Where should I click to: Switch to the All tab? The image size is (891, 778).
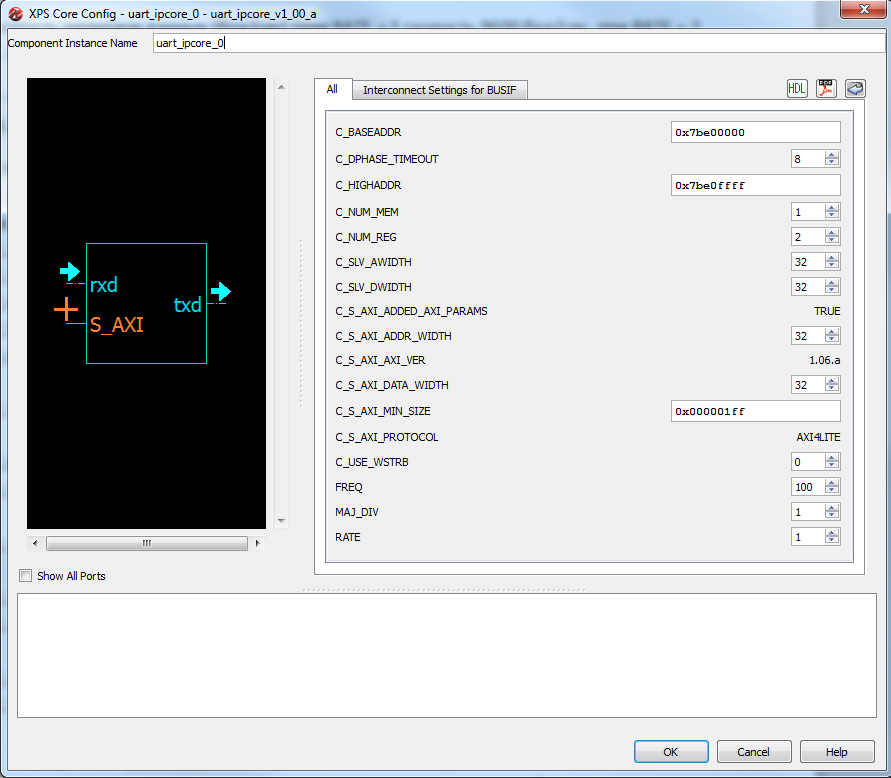click(x=332, y=89)
